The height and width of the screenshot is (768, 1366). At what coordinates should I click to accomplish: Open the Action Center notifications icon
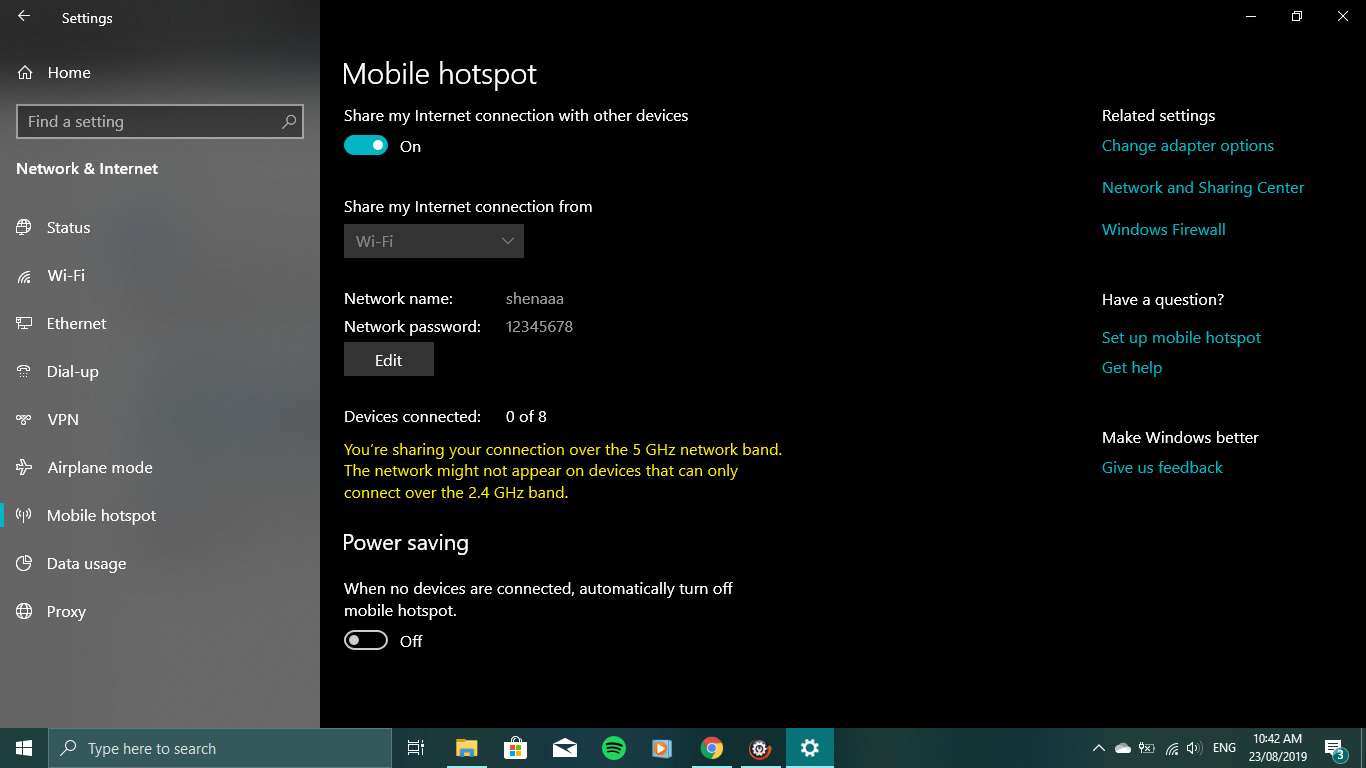(x=1335, y=748)
